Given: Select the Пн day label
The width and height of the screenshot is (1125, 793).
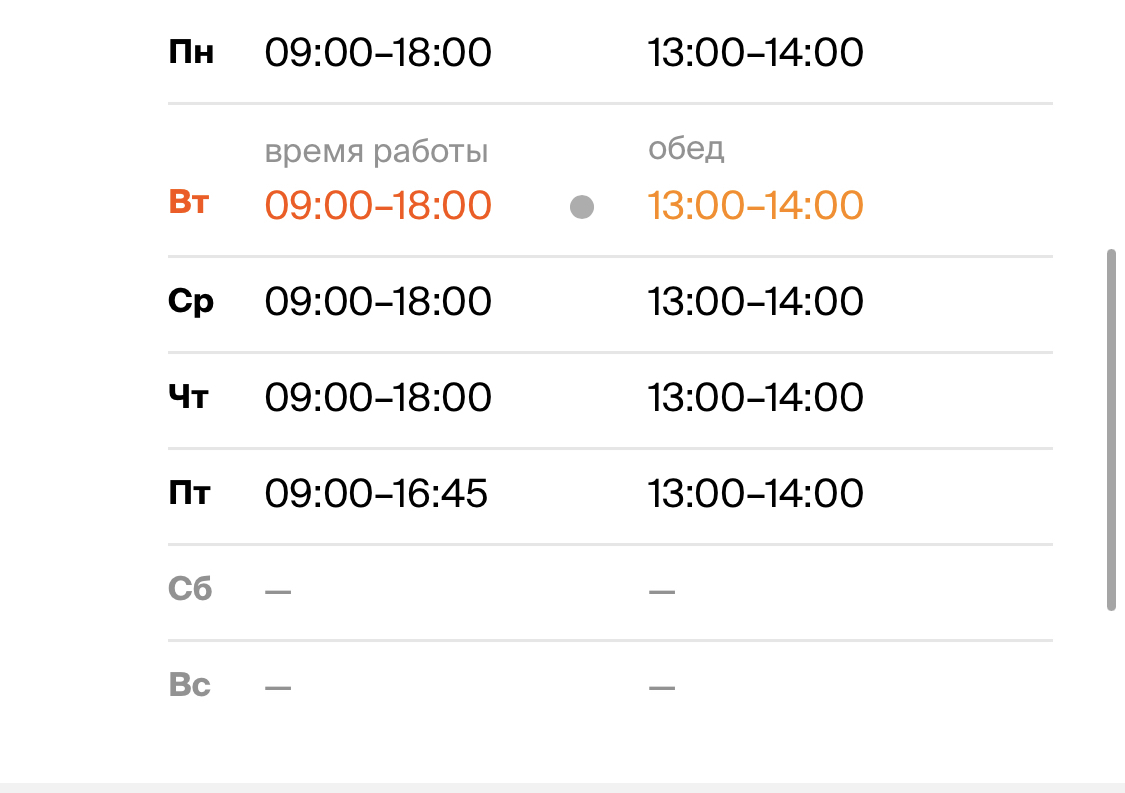Looking at the screenshot, I should point(191,52).
